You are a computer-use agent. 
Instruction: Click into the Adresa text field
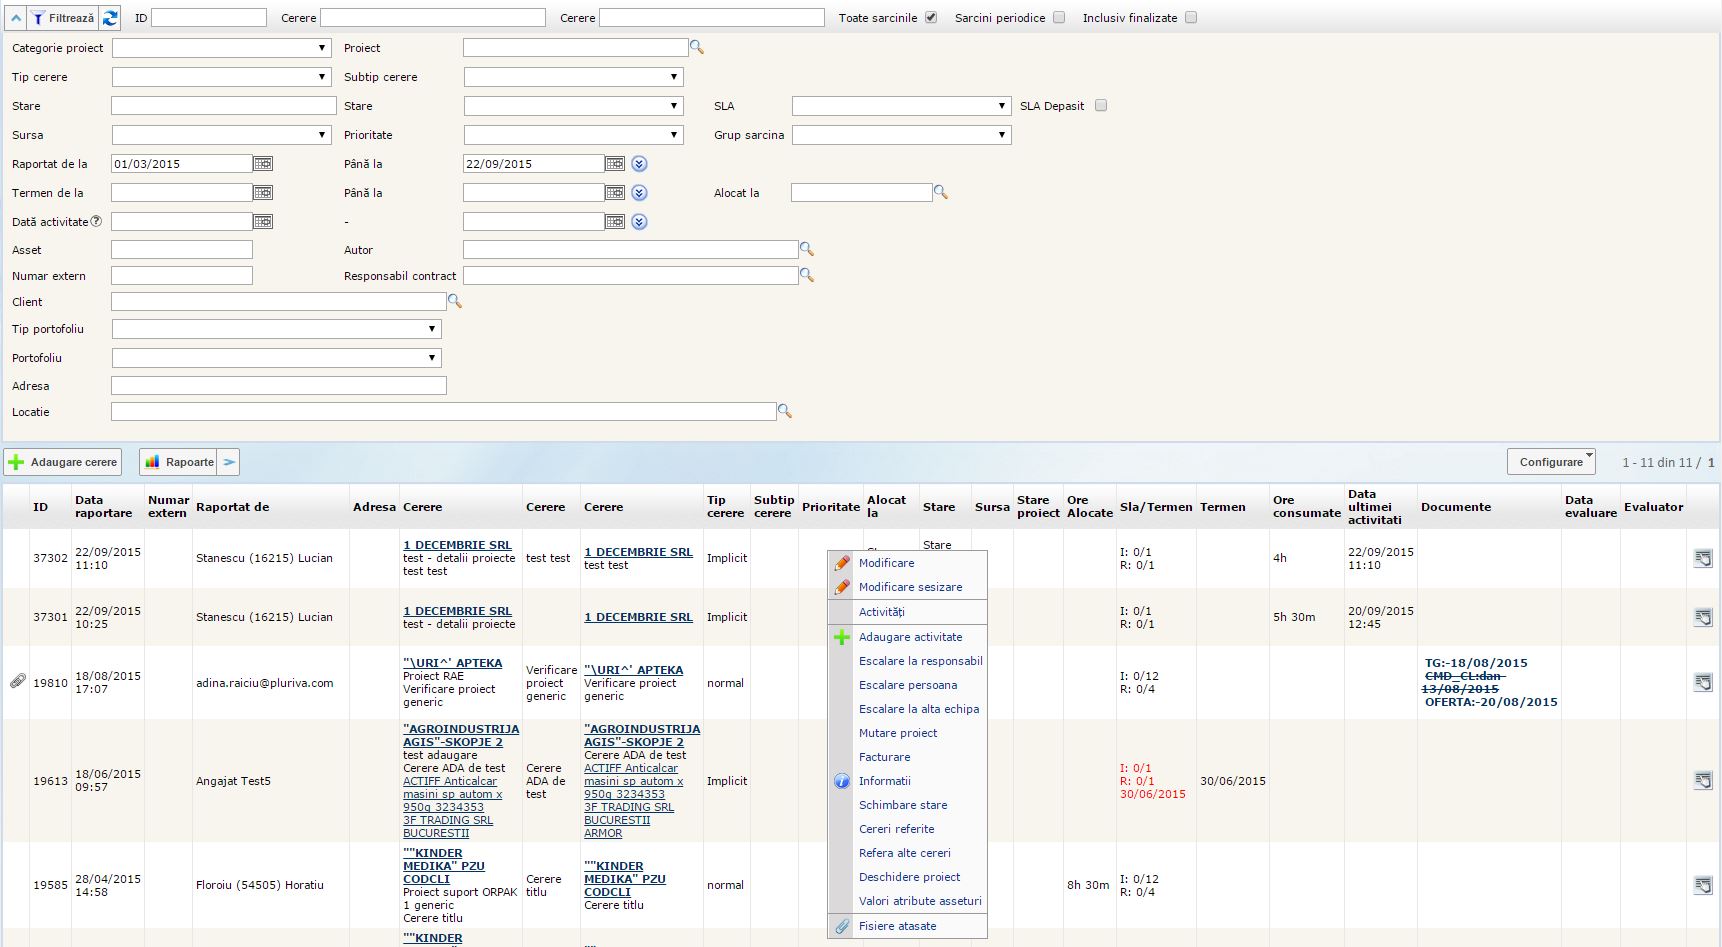point(278,386)
